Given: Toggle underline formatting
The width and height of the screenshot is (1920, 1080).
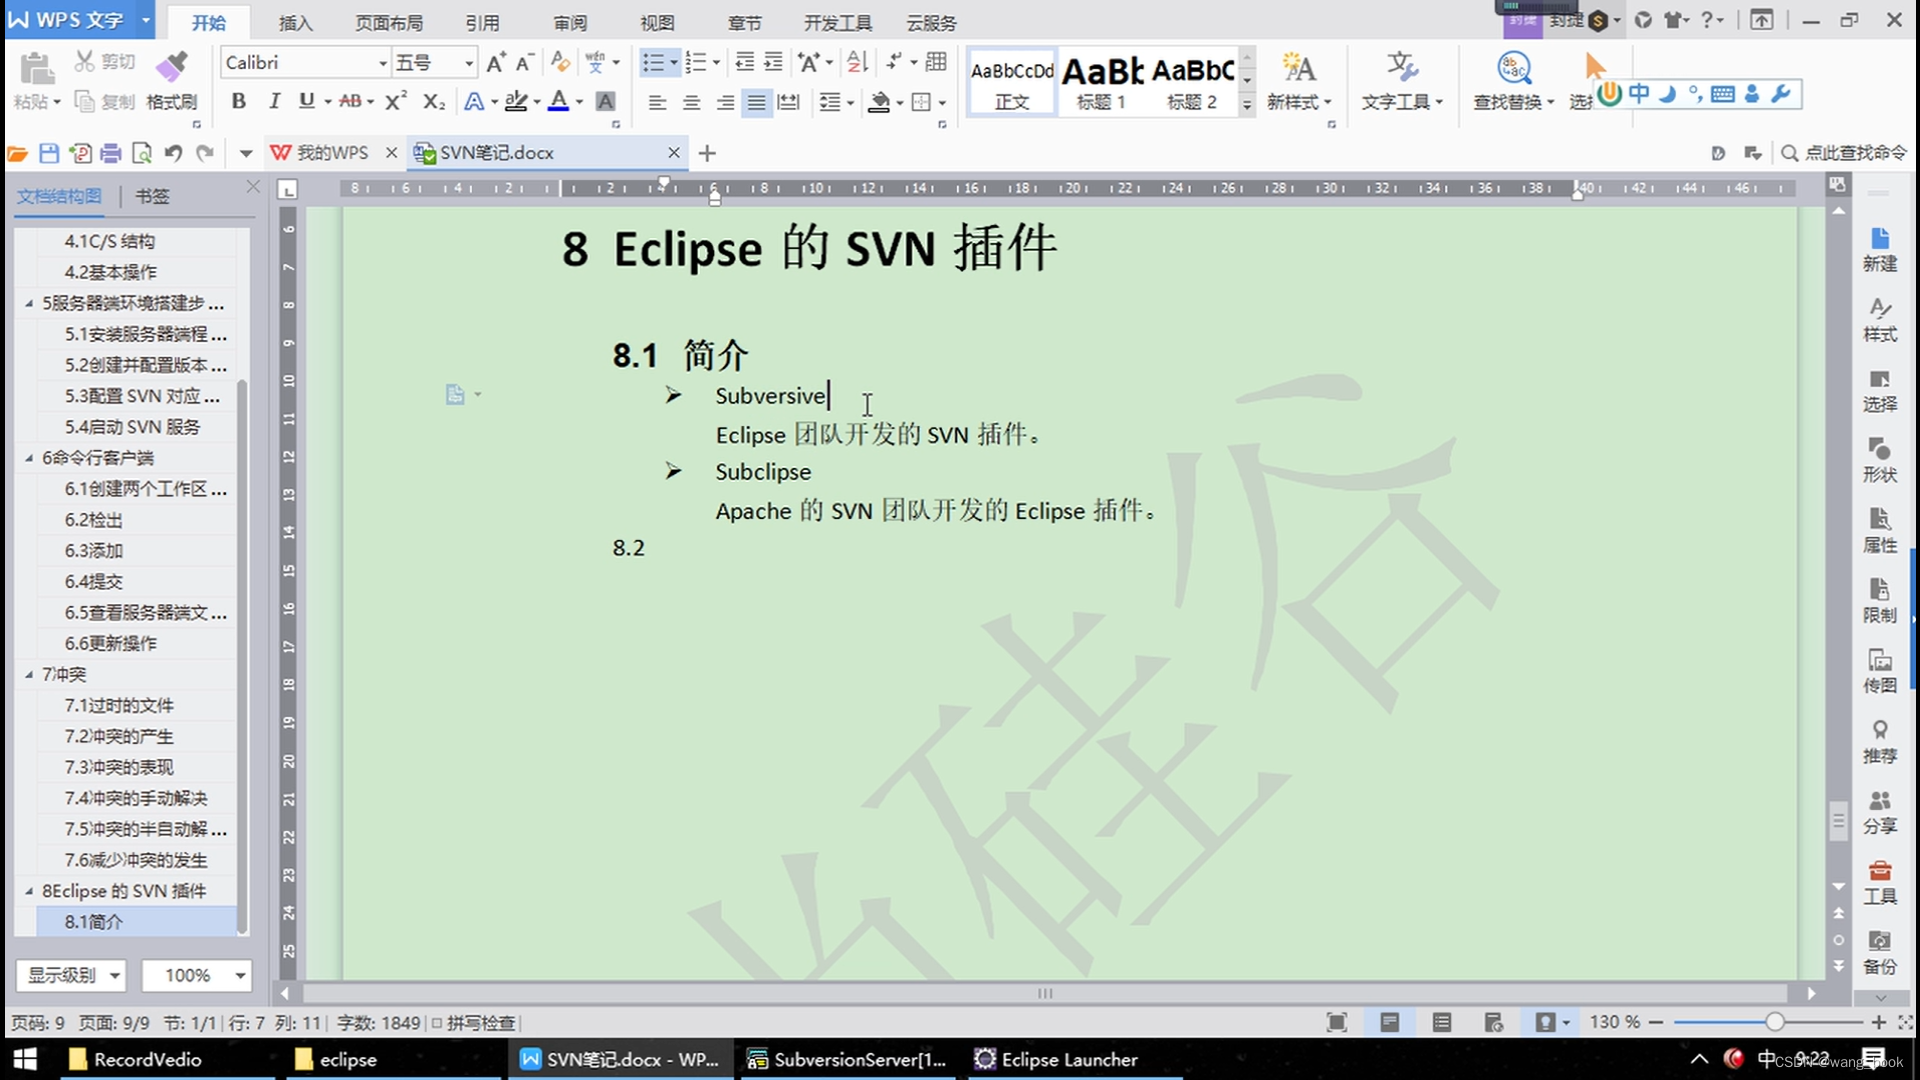Looking at the screenshot, I should click(x=306, y=101).
